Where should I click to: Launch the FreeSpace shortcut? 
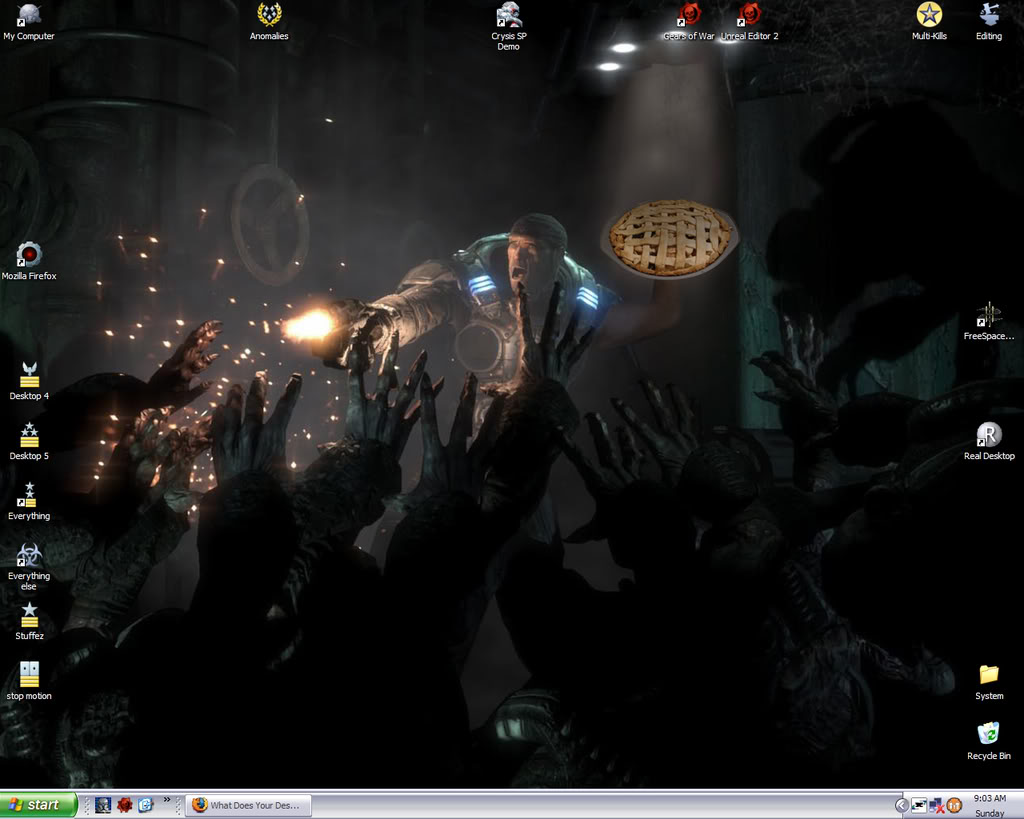(989, 321)
